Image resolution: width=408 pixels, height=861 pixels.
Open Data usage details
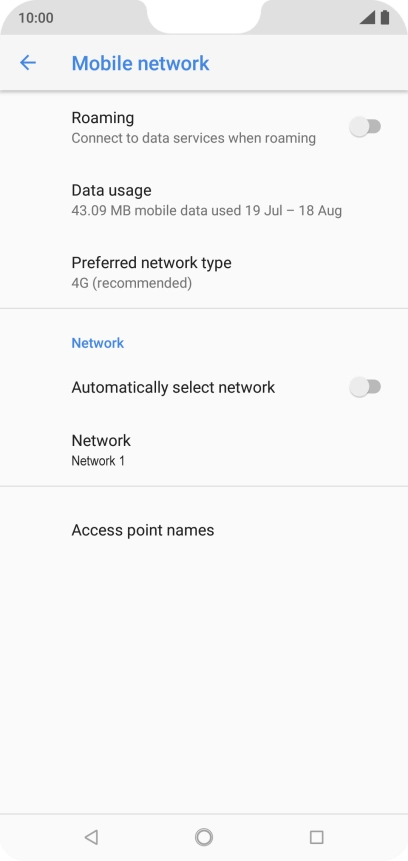pyautogui.click(x=204, y=200)
